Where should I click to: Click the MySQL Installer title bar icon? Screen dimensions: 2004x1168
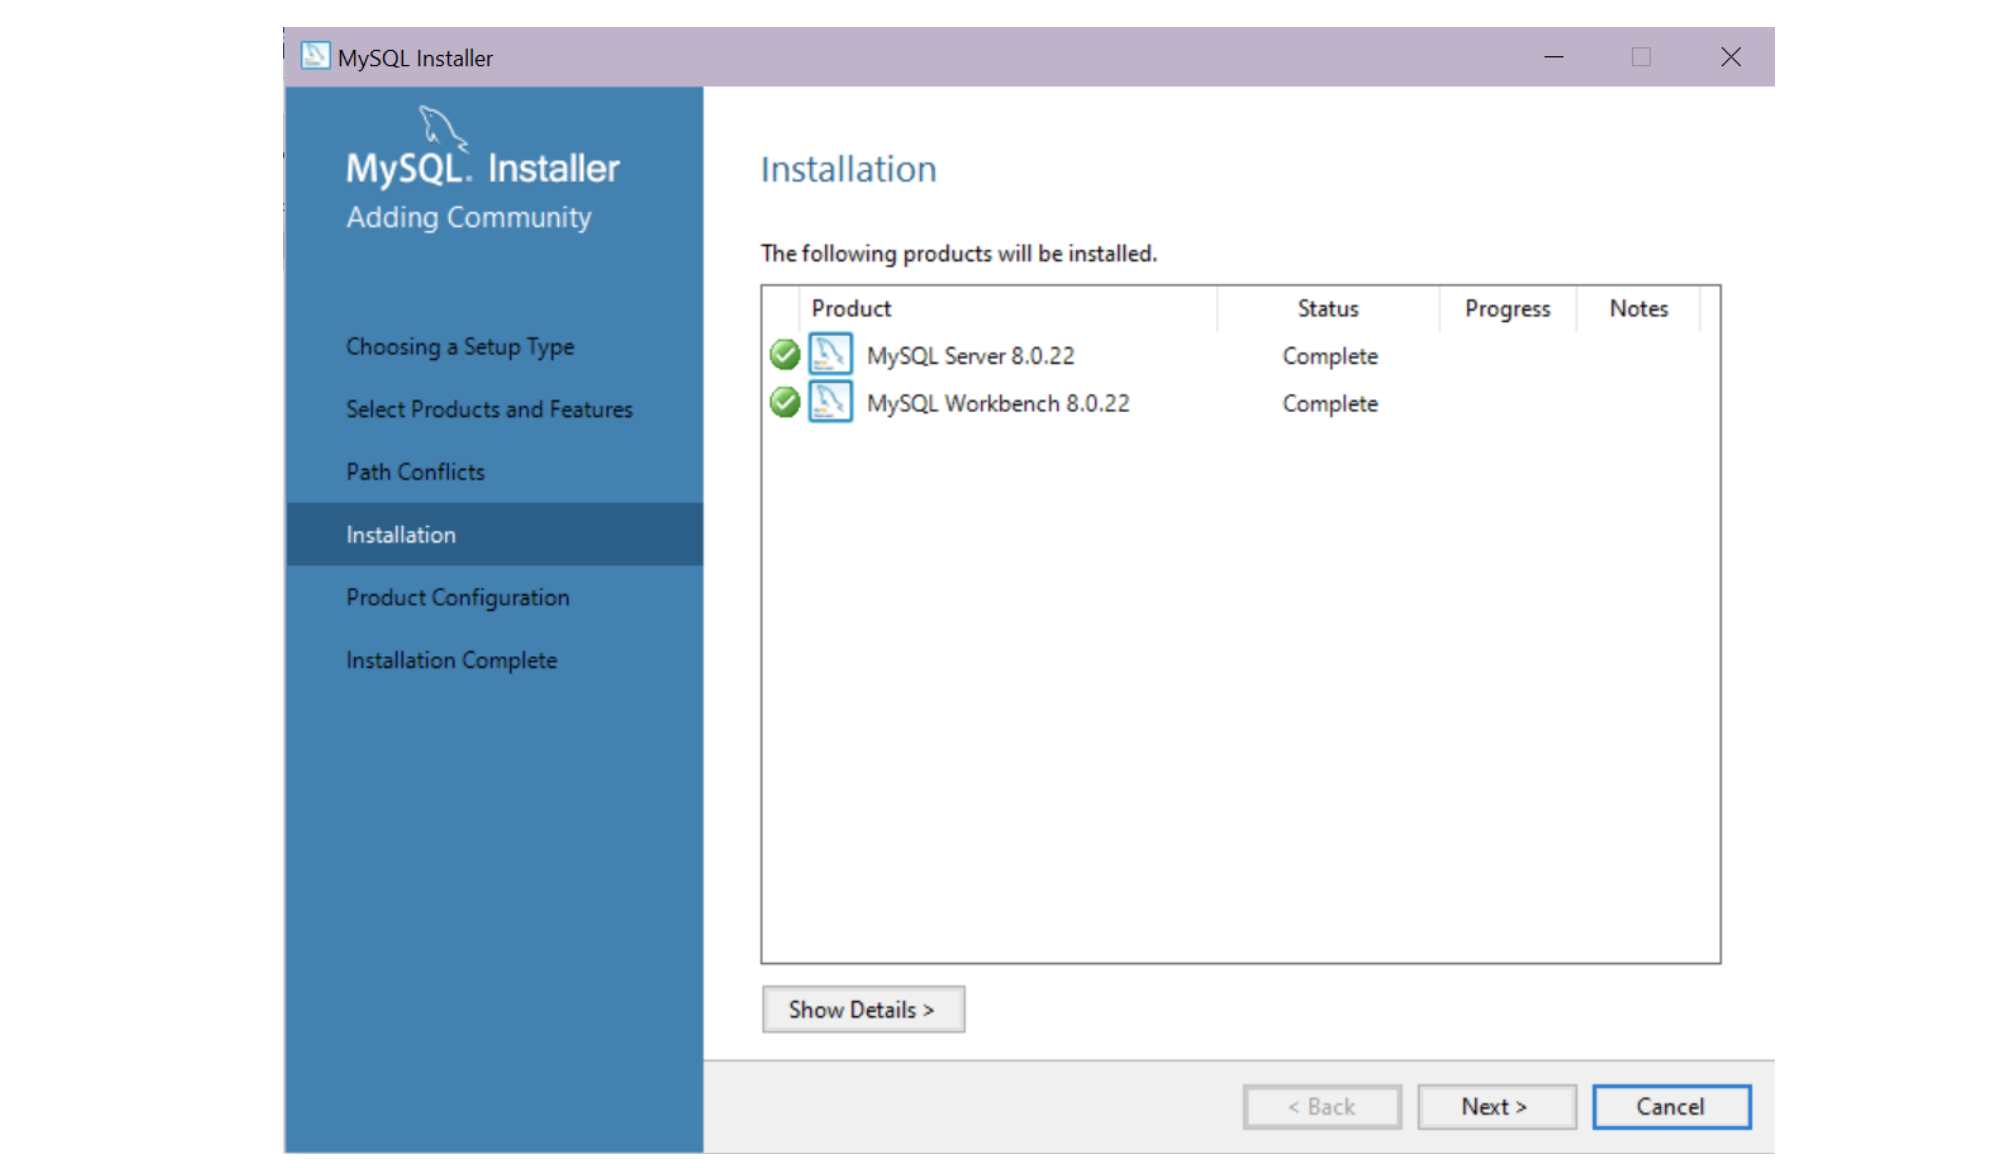(x=315, y=56)
